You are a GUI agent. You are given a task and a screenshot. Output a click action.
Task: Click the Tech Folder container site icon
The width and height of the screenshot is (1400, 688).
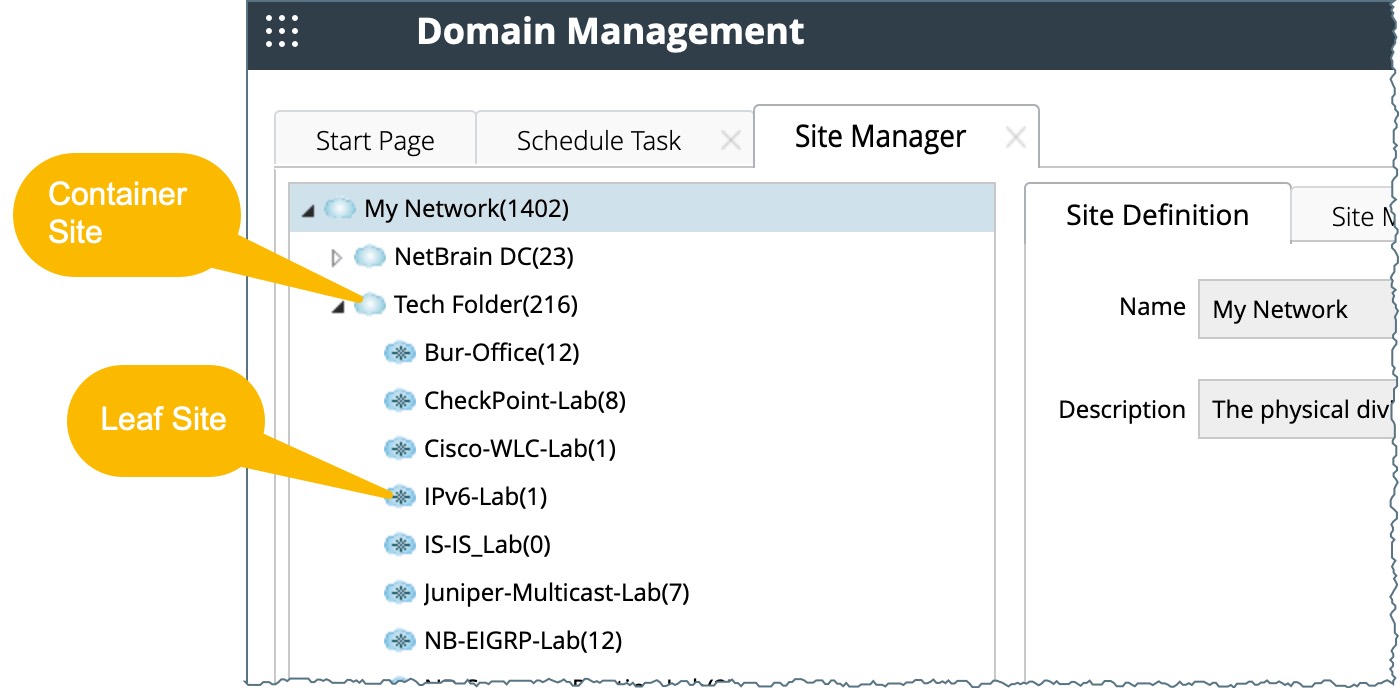tap(371, 304)
